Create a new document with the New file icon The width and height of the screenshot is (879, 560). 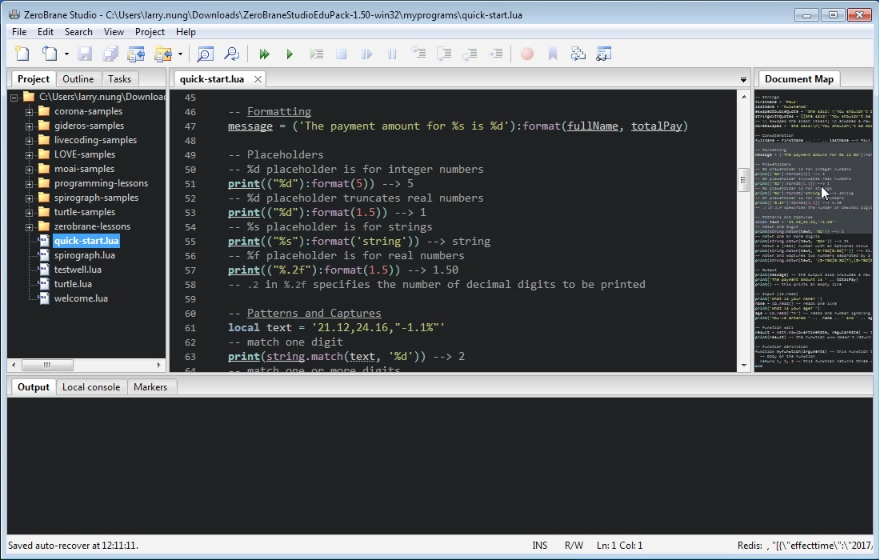click(x=22, y=54)
